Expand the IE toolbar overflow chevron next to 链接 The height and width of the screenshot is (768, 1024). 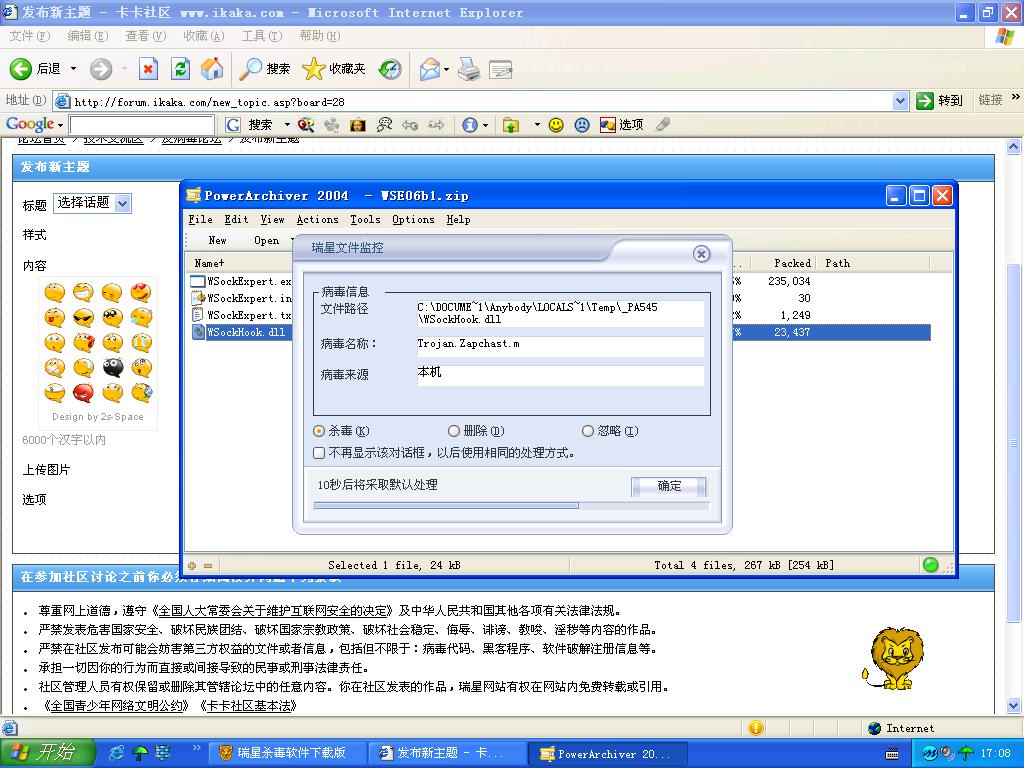1016,97
